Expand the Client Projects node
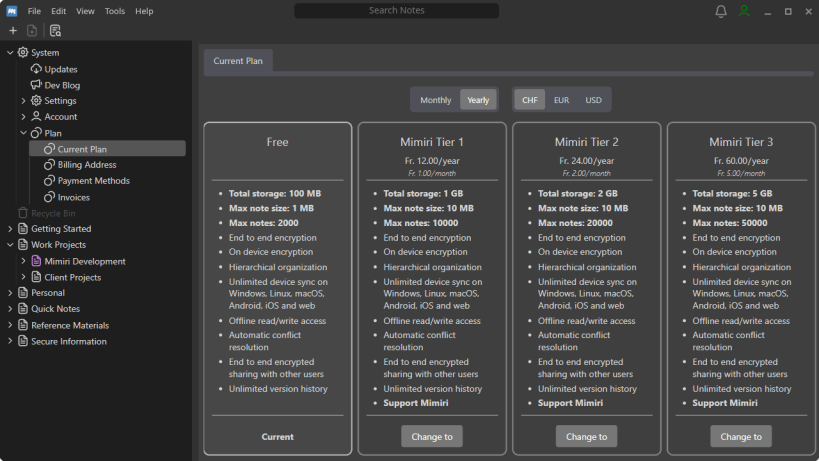Screen dimensions: 819x461 (23, 277)
